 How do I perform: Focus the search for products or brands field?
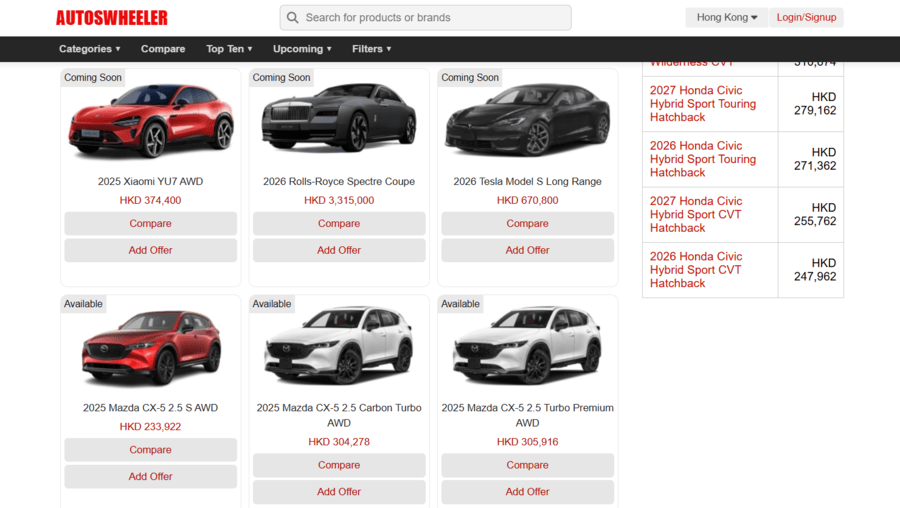[425, 18]
